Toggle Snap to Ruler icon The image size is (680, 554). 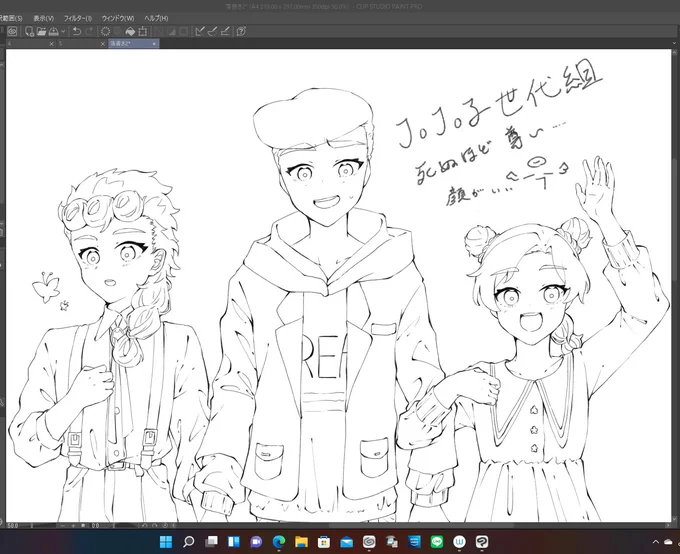click(200, 31)
